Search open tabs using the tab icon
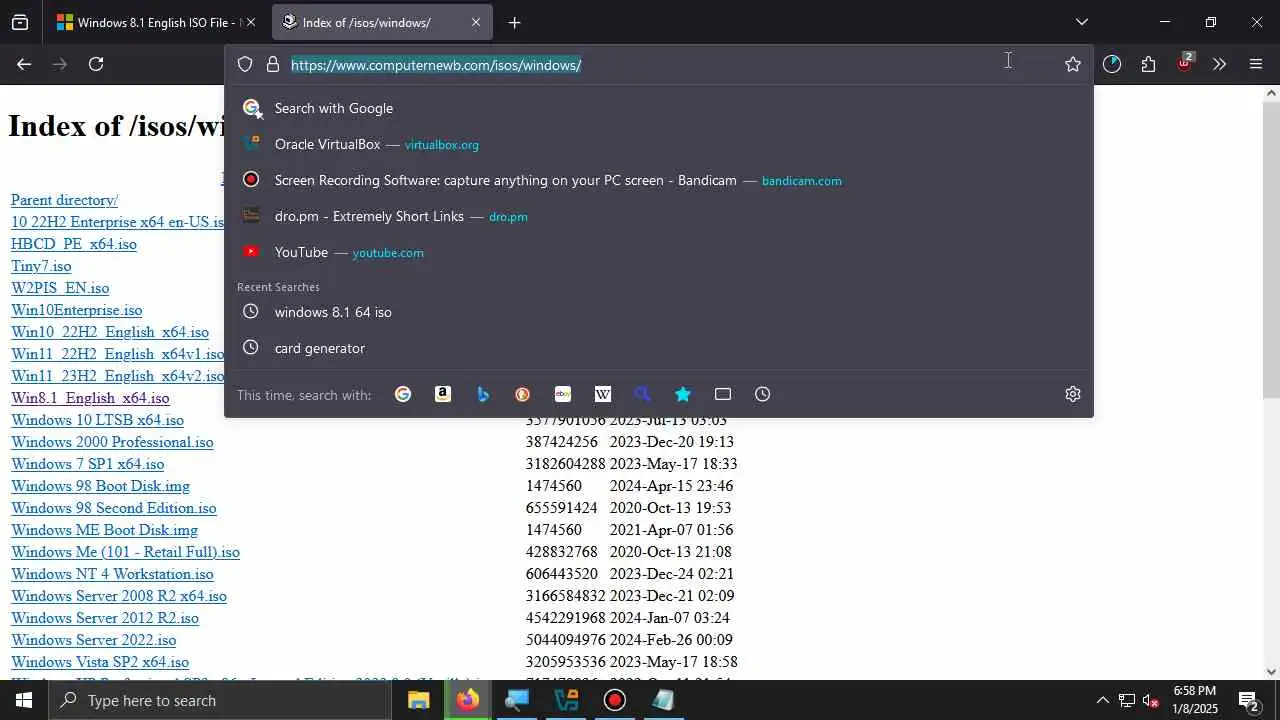The width and height of the screenshot is (1280, 720). pos(723,394)
